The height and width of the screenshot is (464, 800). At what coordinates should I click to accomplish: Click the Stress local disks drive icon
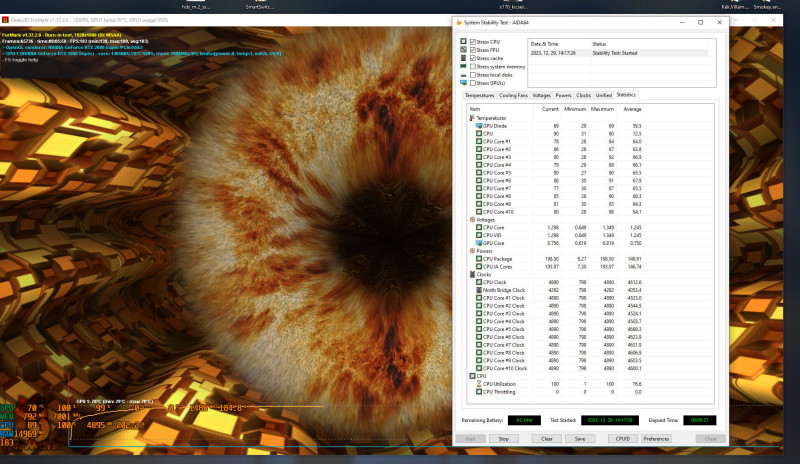tap(463, 75)
